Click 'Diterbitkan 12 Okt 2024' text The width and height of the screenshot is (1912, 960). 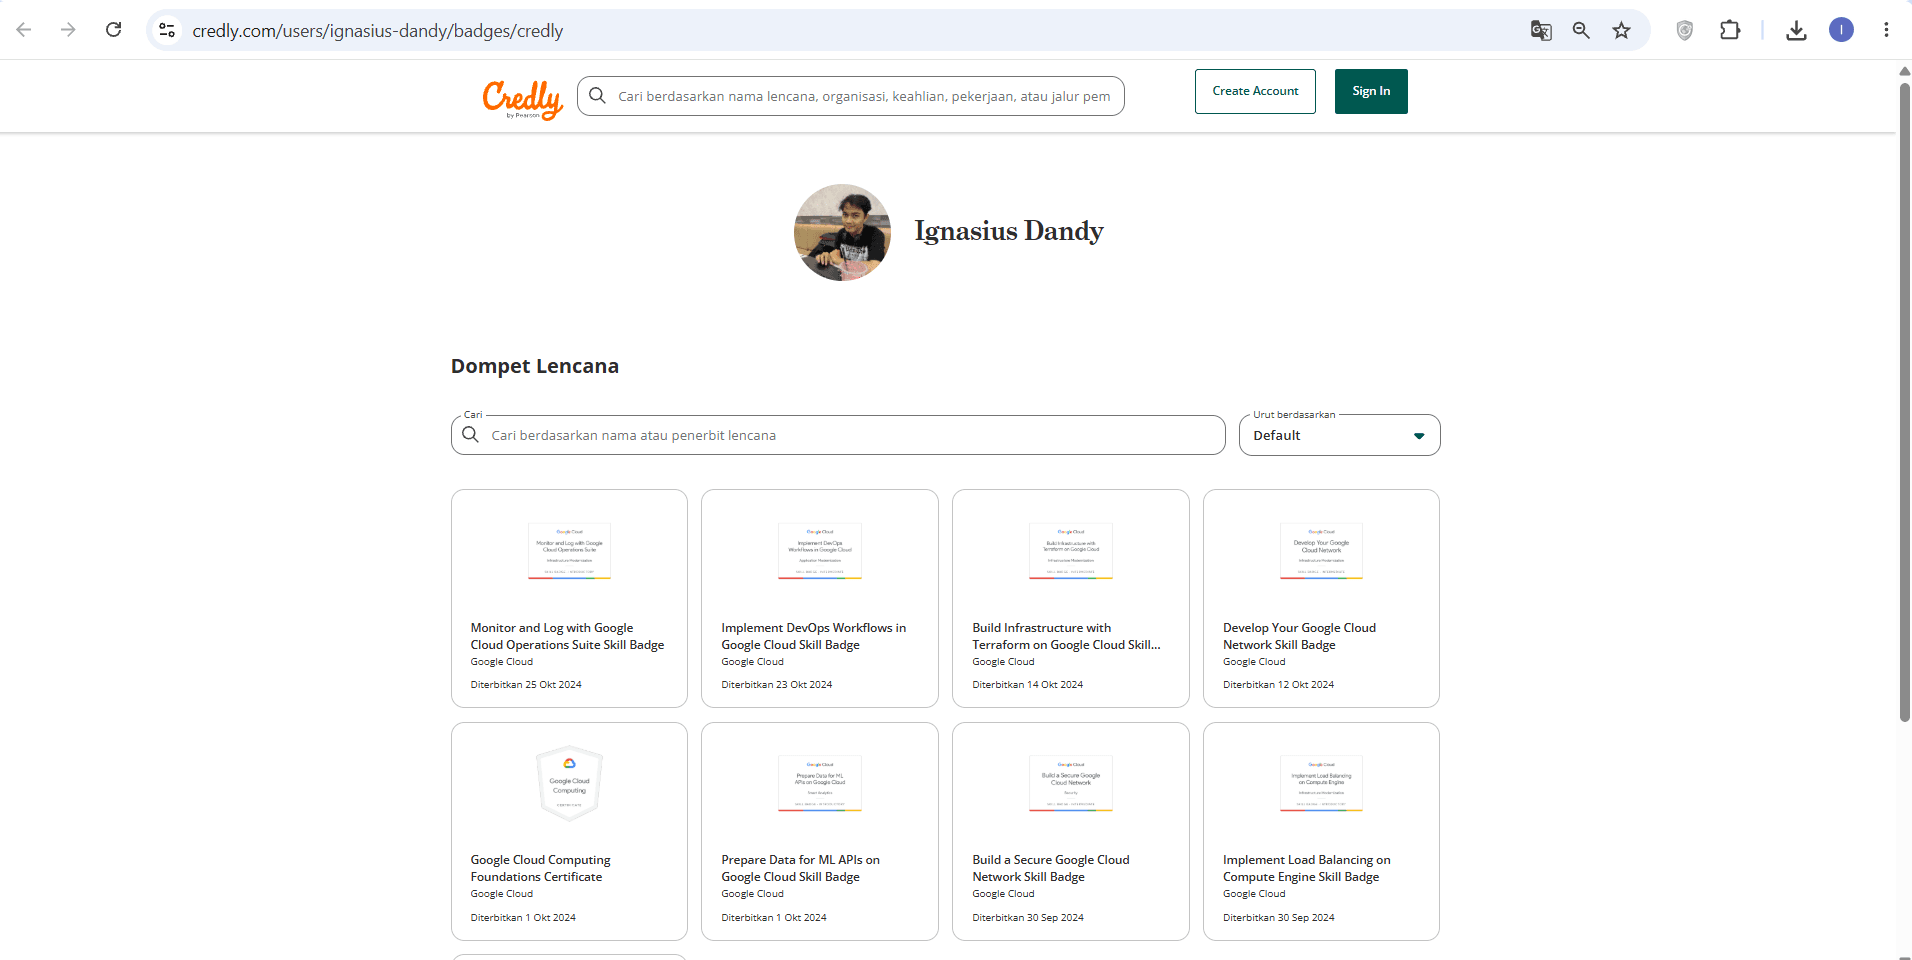(1278, 685)
